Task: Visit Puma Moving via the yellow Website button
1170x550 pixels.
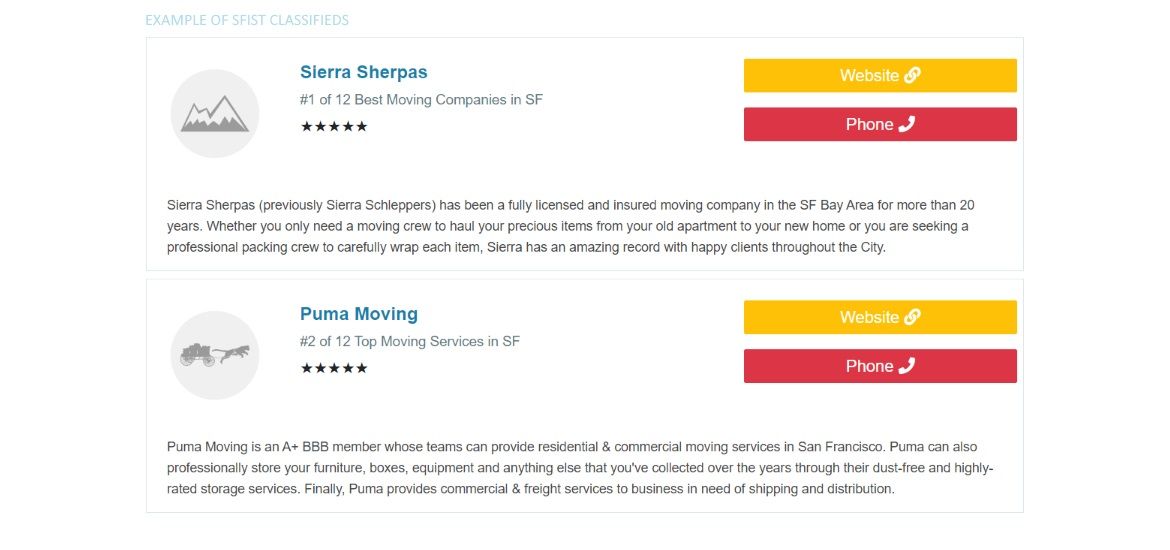Action: [x=880, y=317]
